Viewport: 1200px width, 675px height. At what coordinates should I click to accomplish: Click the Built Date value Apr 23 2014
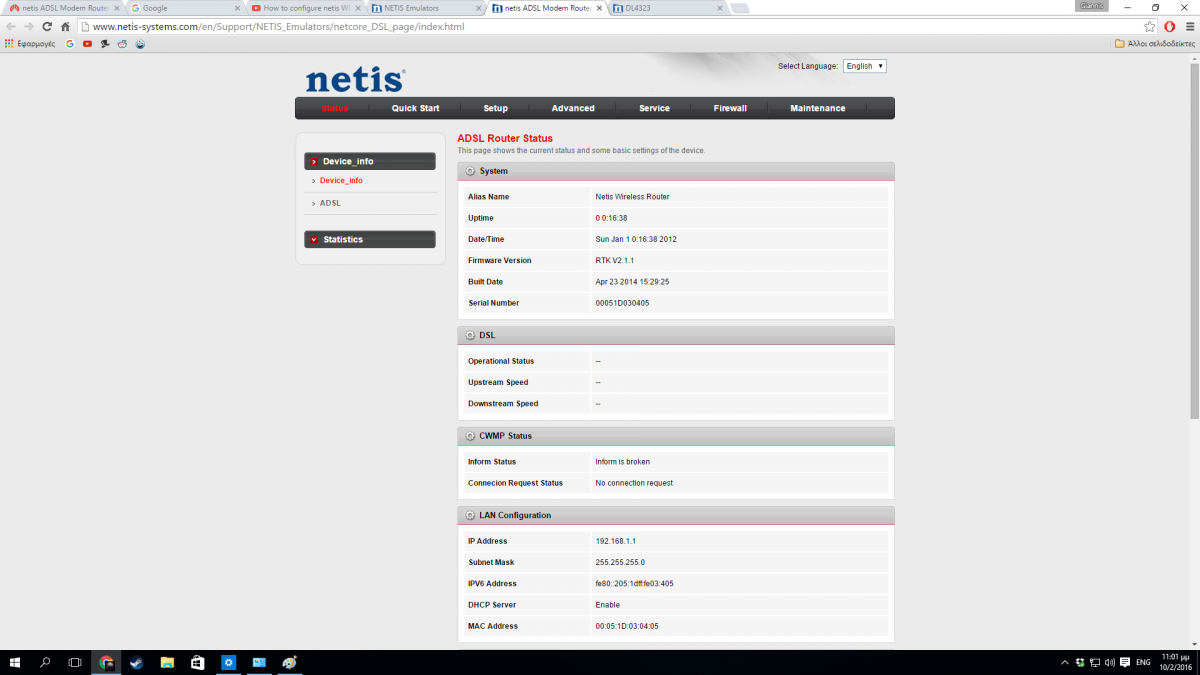pos(632,282)
